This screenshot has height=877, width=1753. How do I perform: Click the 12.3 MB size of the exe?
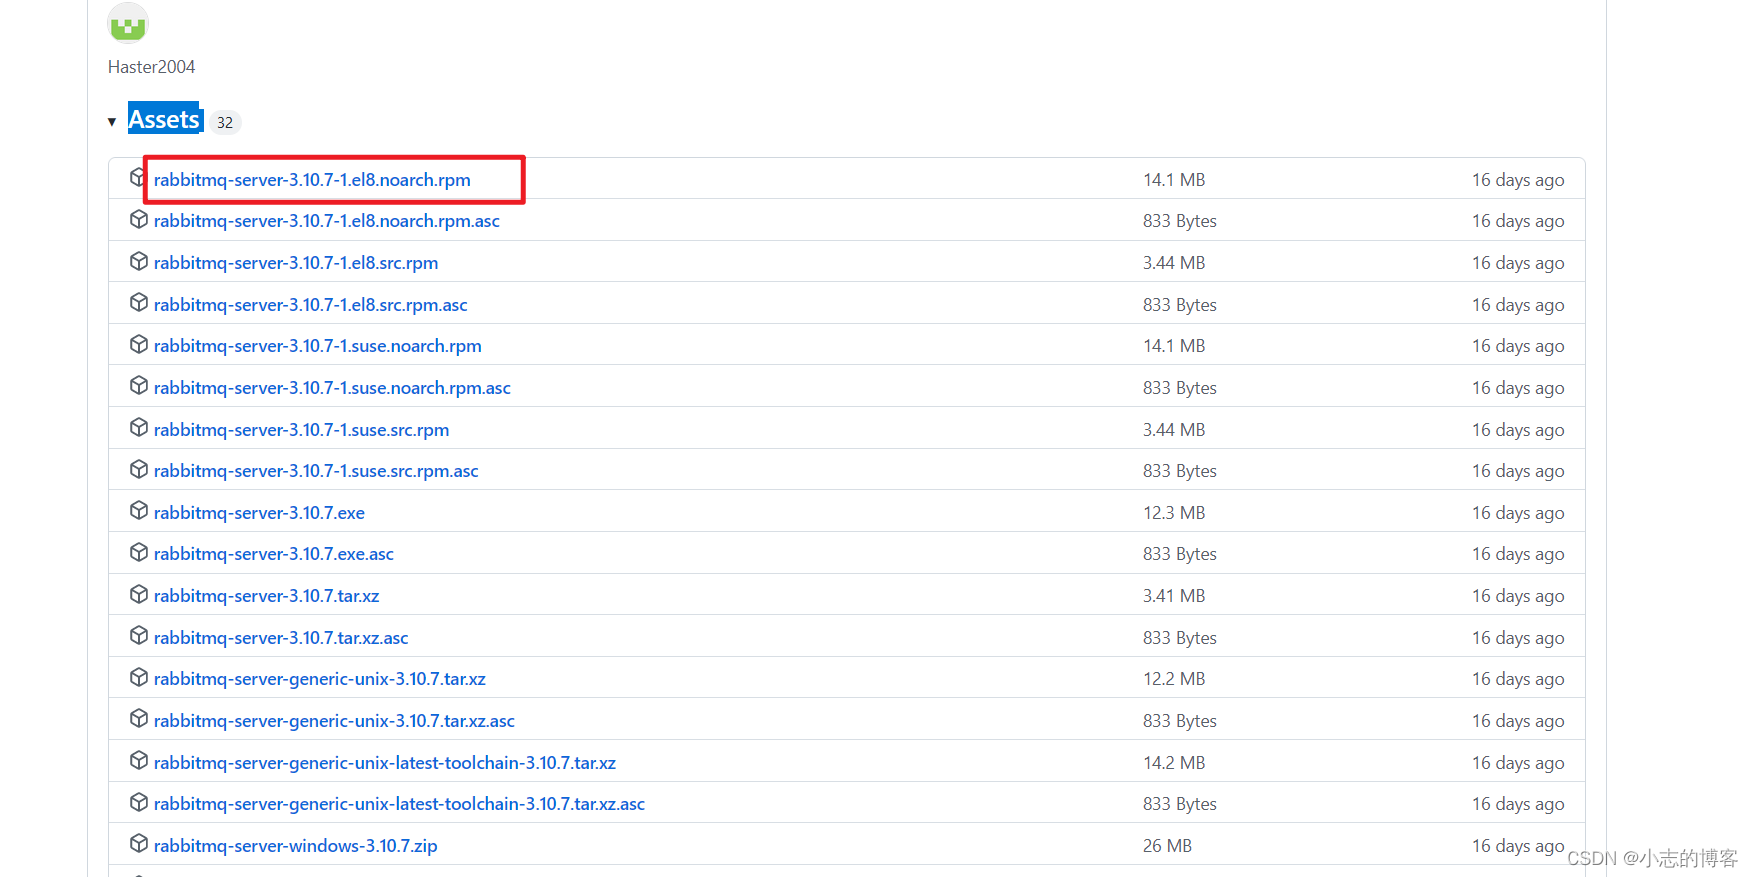(x=1174, y=513)
